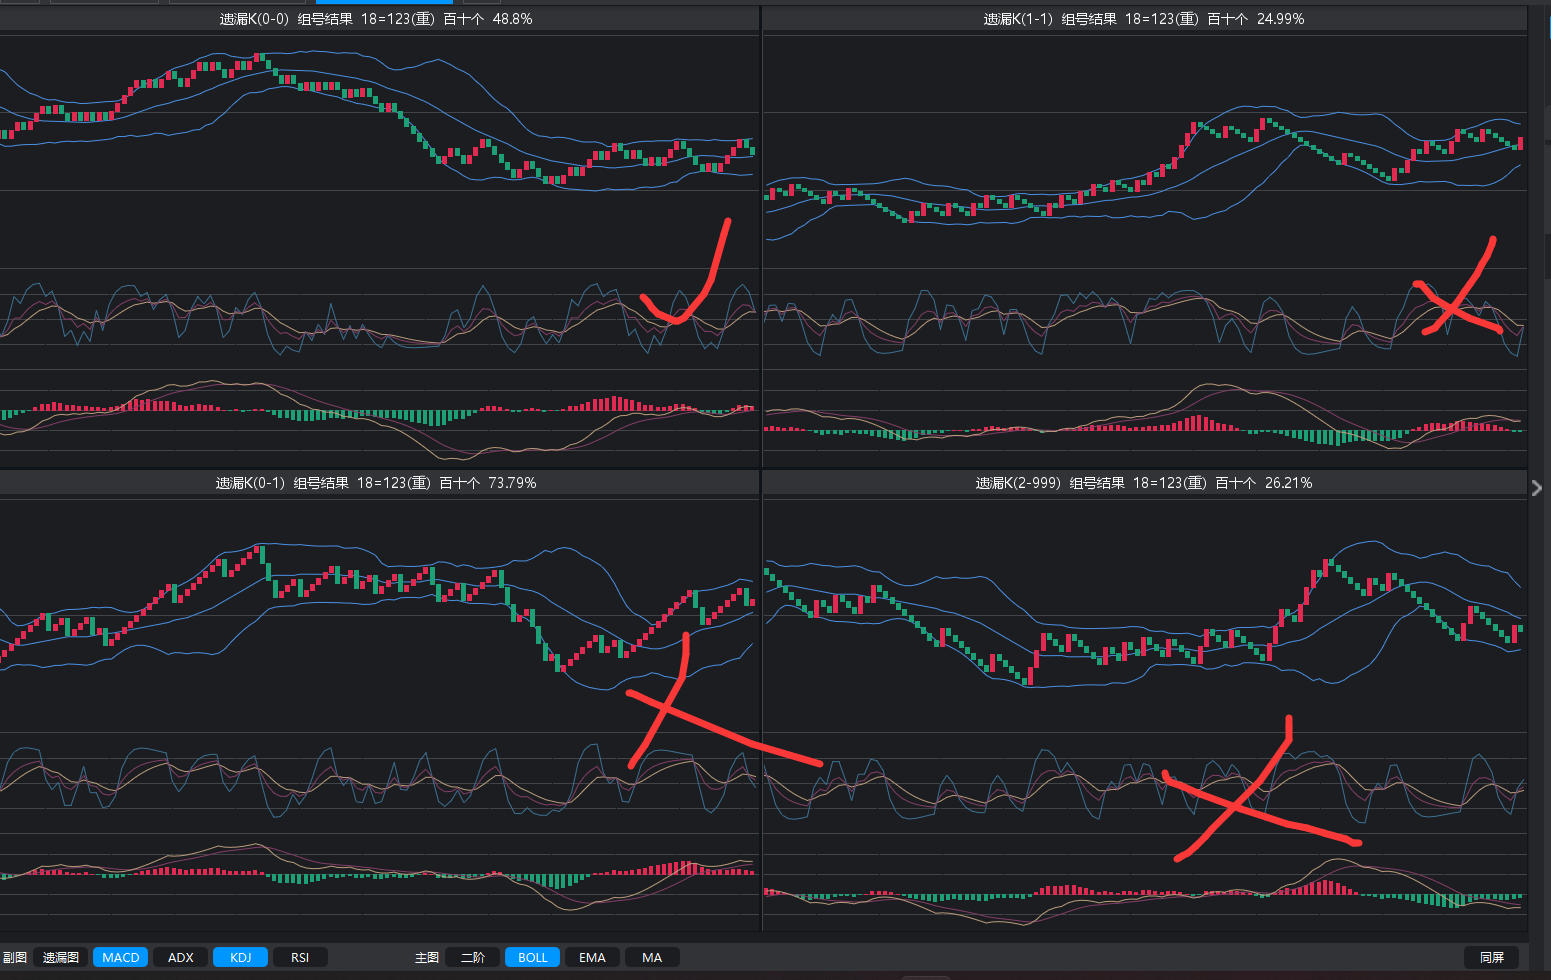Select the 遗漏K(1-1) chart title bar

click(x=1144, y=19)
